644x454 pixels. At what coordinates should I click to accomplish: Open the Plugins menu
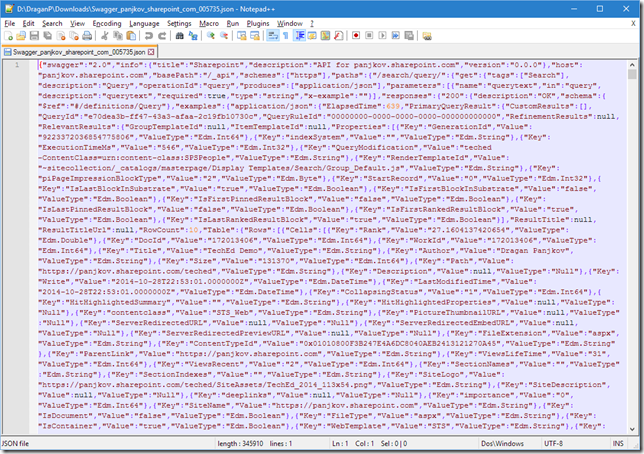[258, 23]
